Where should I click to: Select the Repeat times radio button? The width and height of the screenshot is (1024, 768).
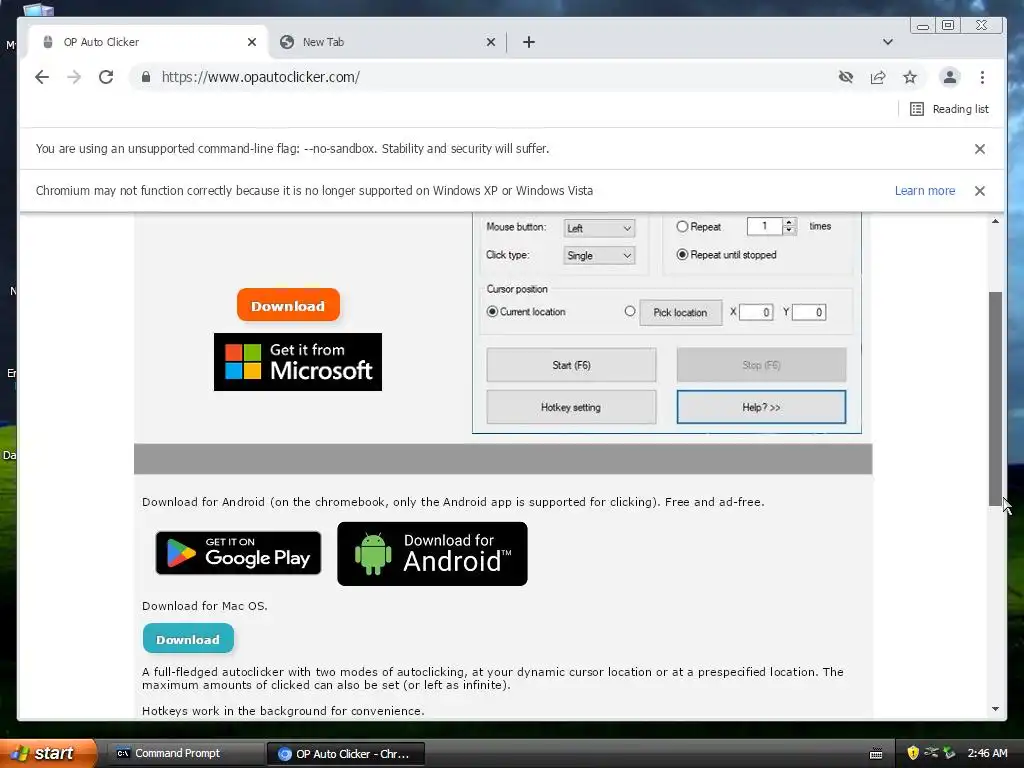point(682,226)
